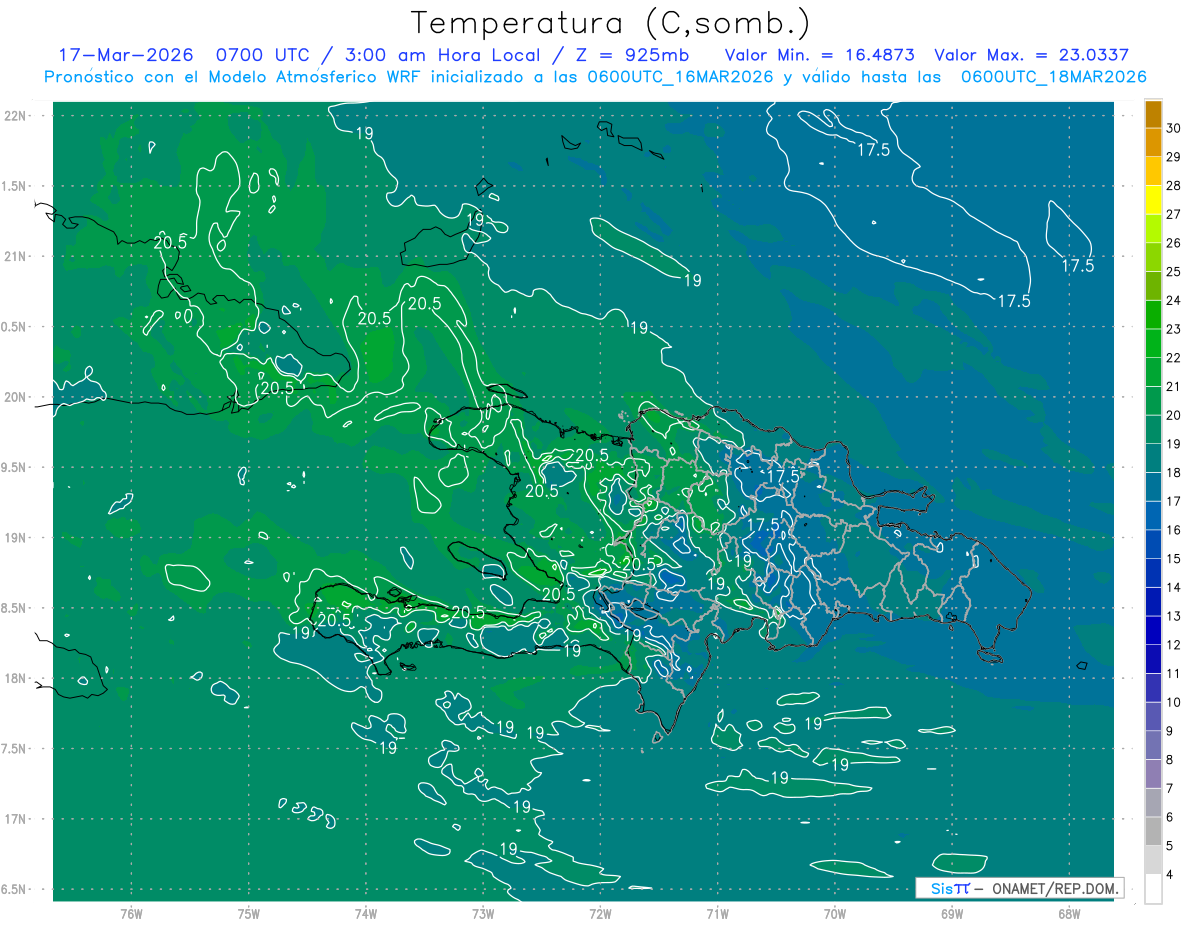Click the '18N' latitude axis label
This screenshot has height=927, width=1200.
click(x=17, y=678)
